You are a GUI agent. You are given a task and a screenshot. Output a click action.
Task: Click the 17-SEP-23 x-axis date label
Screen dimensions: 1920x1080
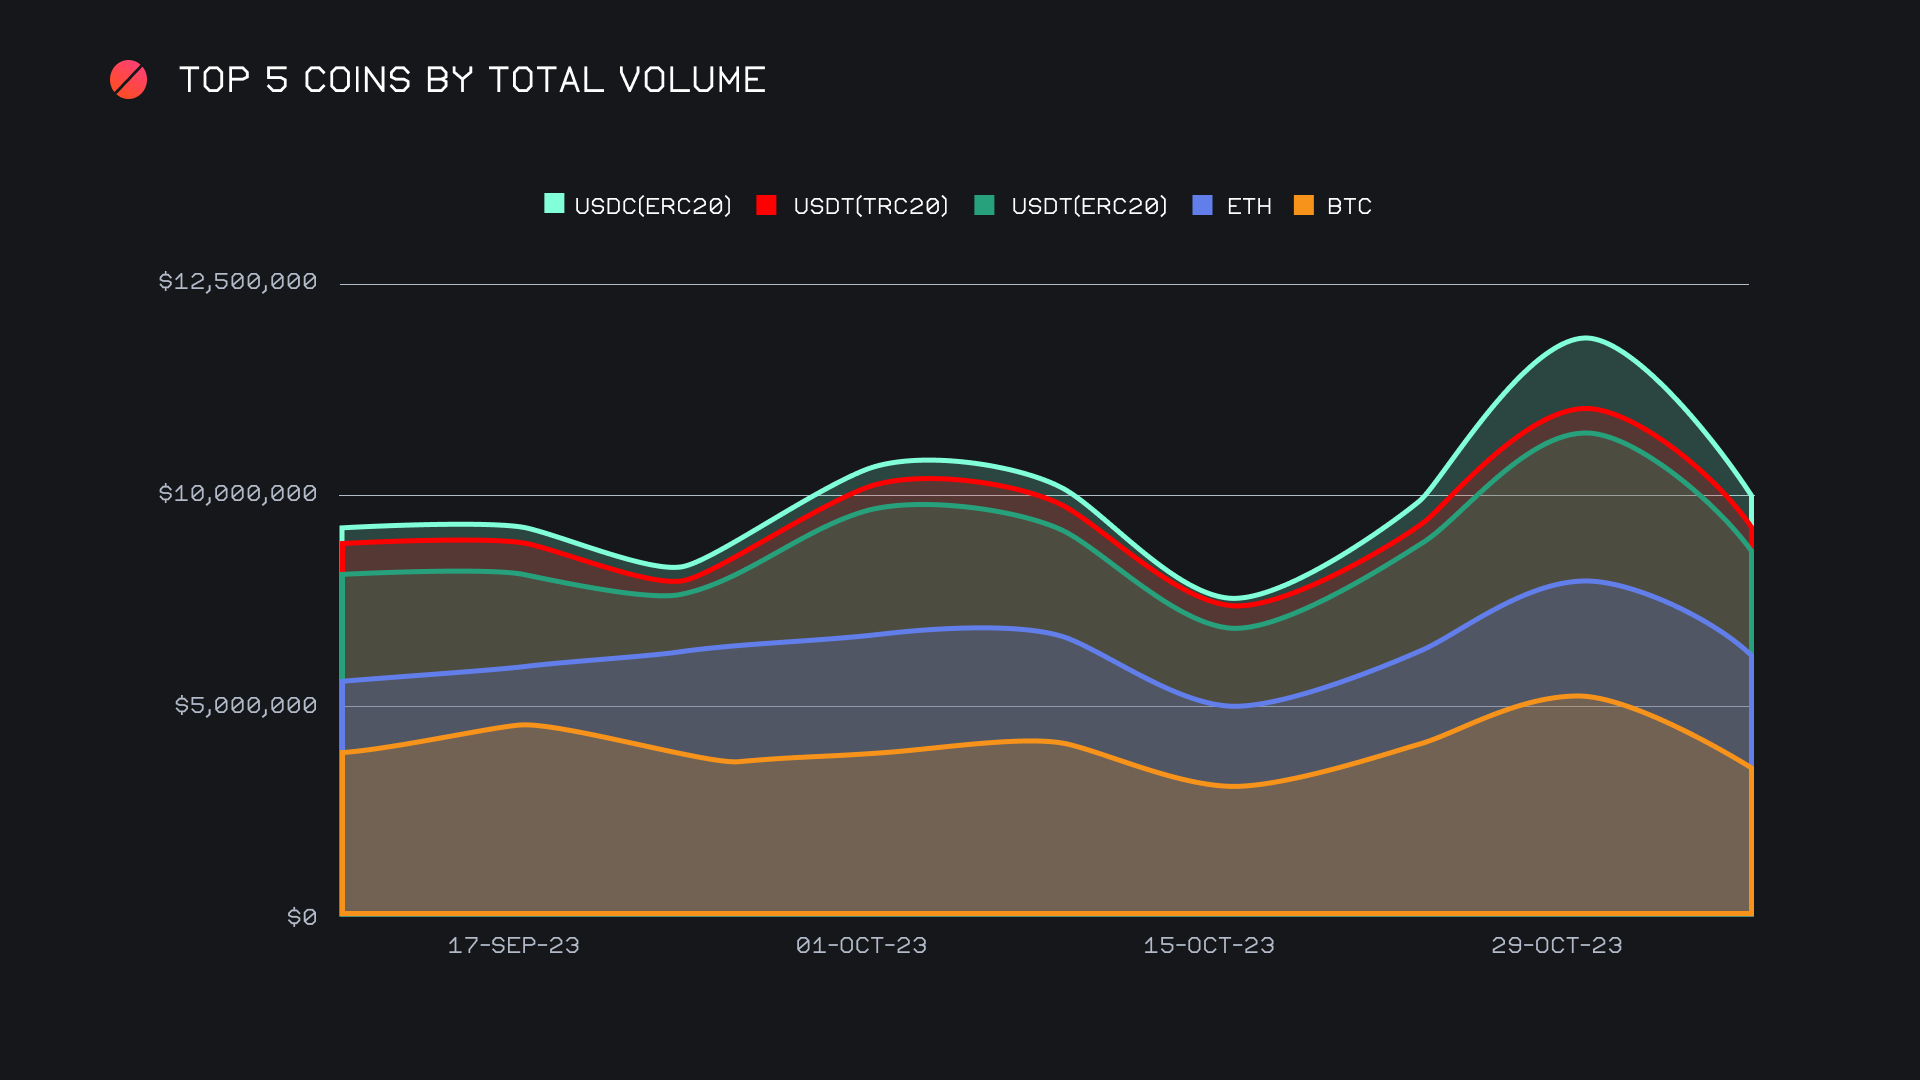[513, 946]
